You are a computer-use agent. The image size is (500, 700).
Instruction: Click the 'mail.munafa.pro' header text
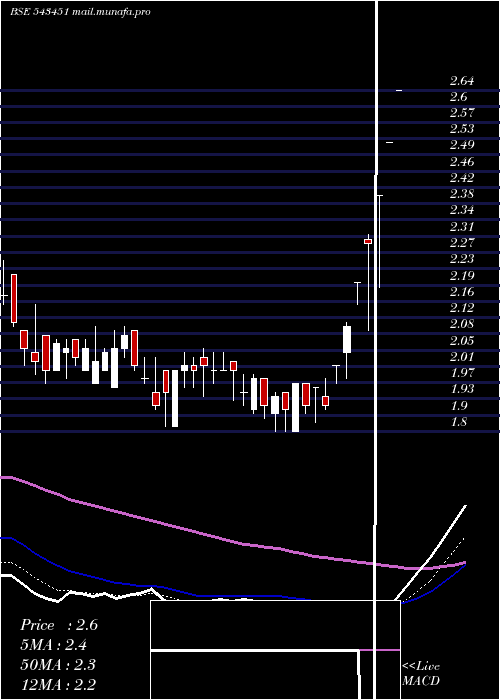point(111,12)
